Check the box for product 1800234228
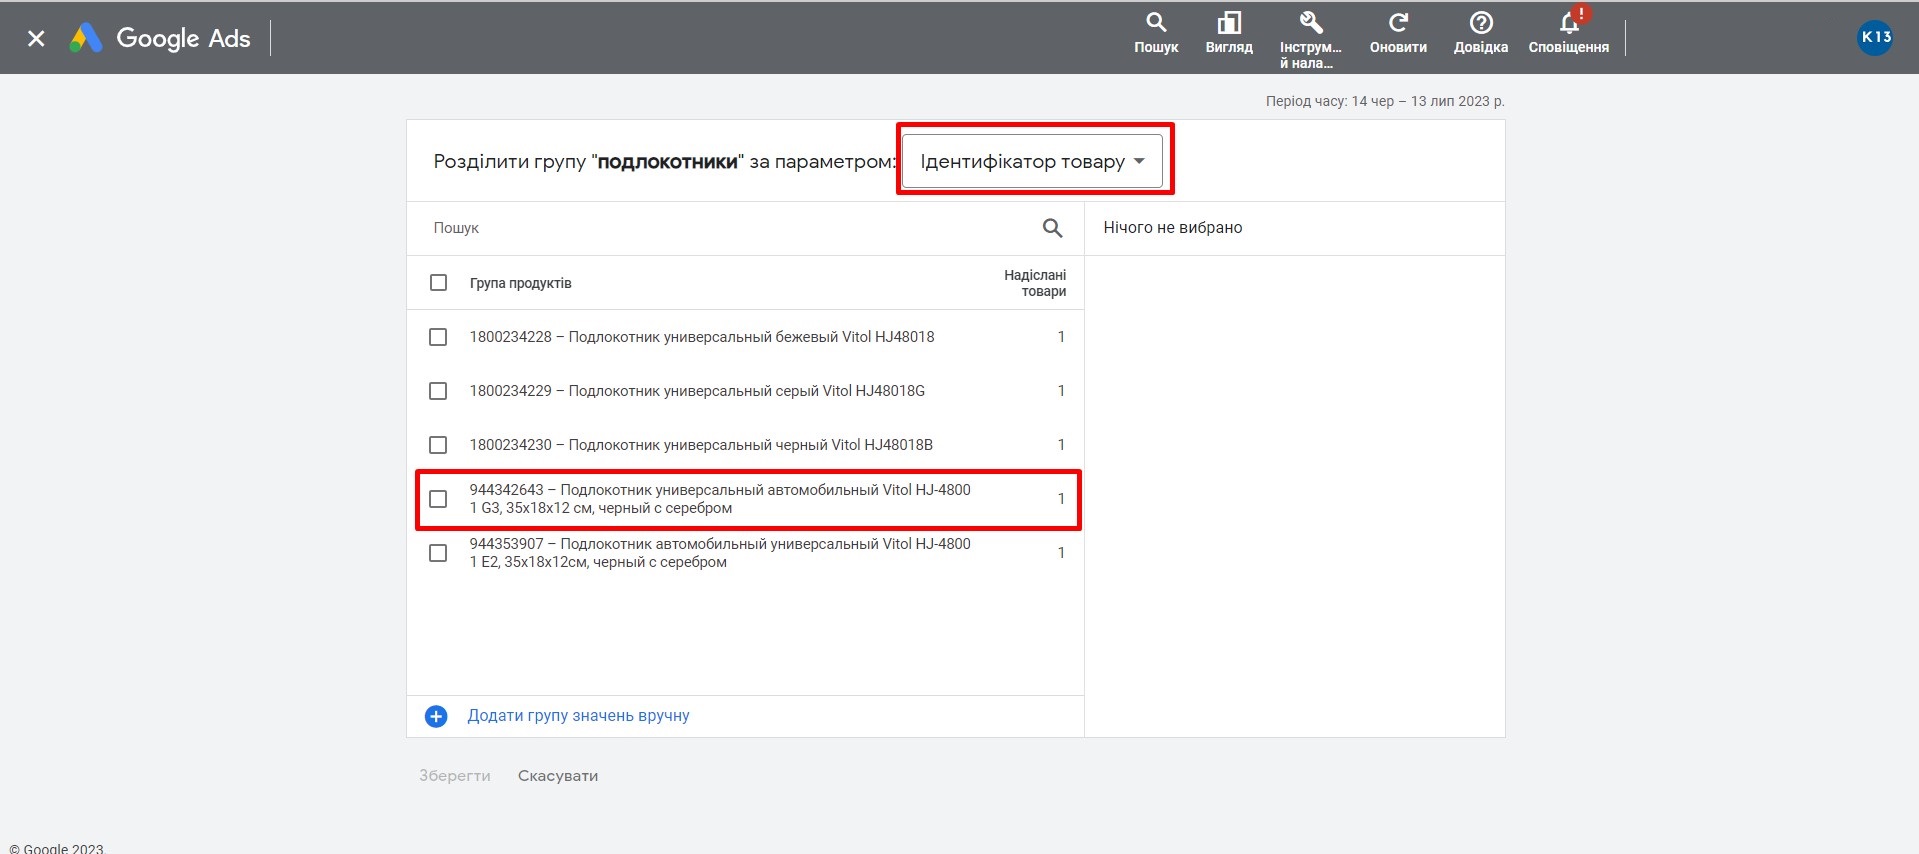Viewport: 1919px width, 854px height. coord(438,337)
